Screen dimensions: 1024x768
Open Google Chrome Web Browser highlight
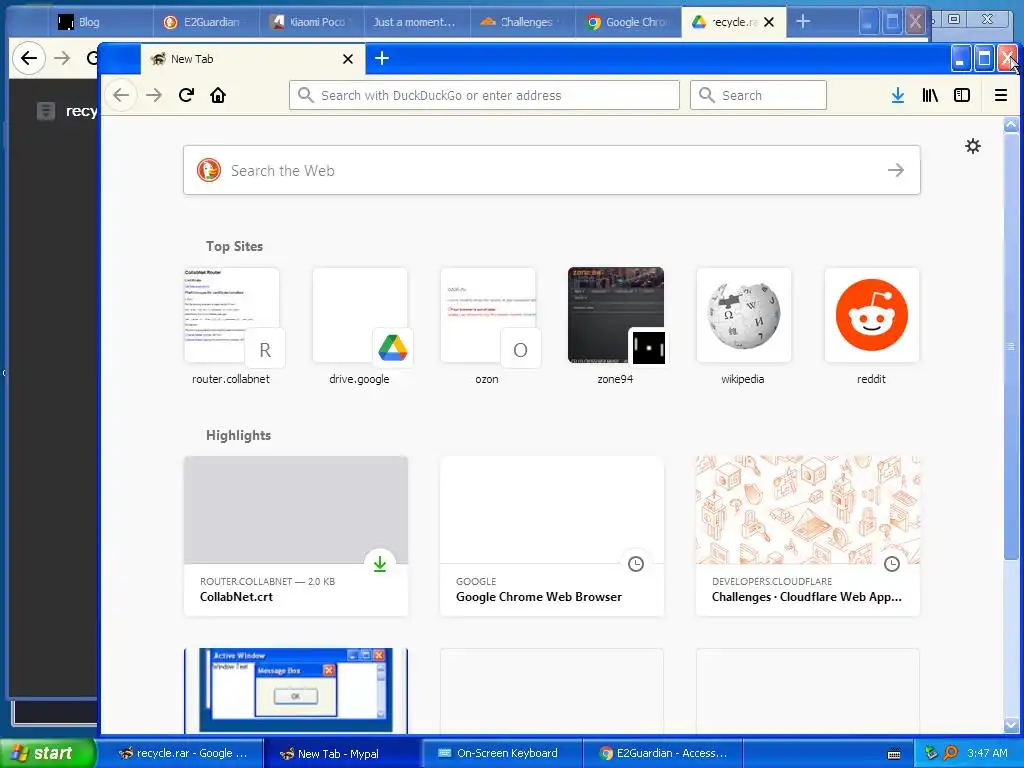[x=552, y=536]
